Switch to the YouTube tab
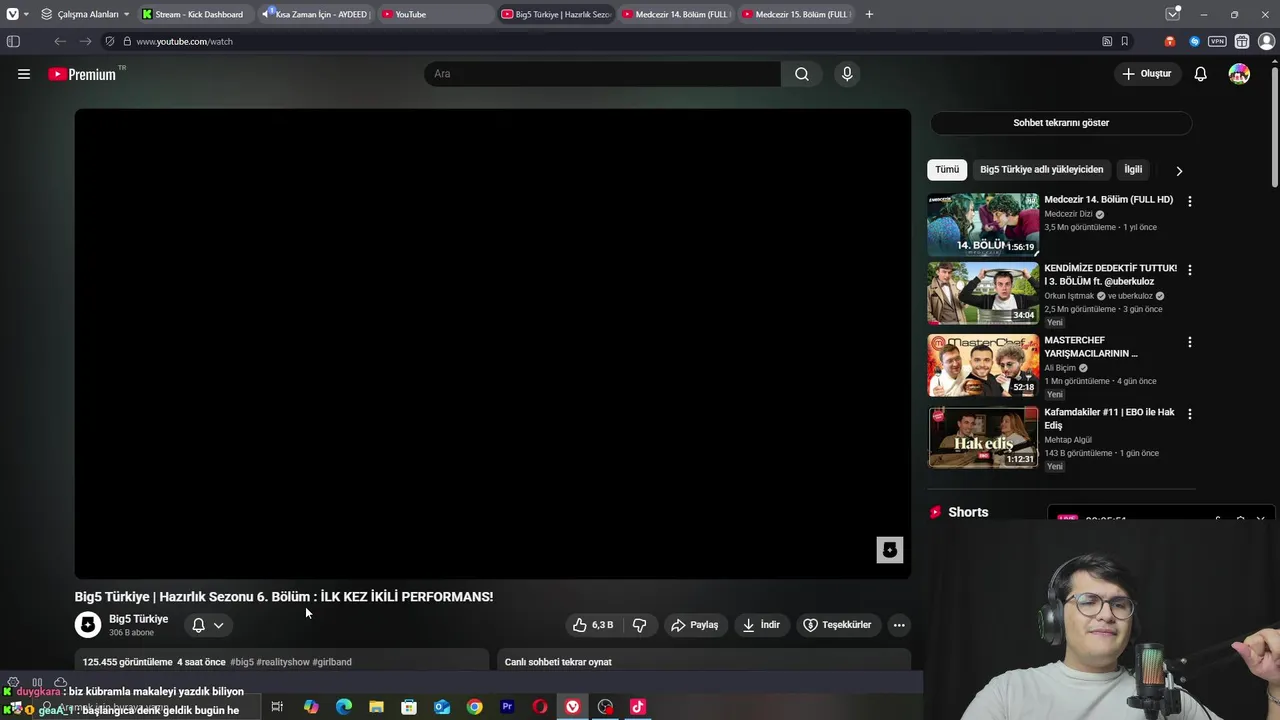Image resolution: width=1280 pixels, height=720 pixels. pyautogui.click(x=436, y=14)
